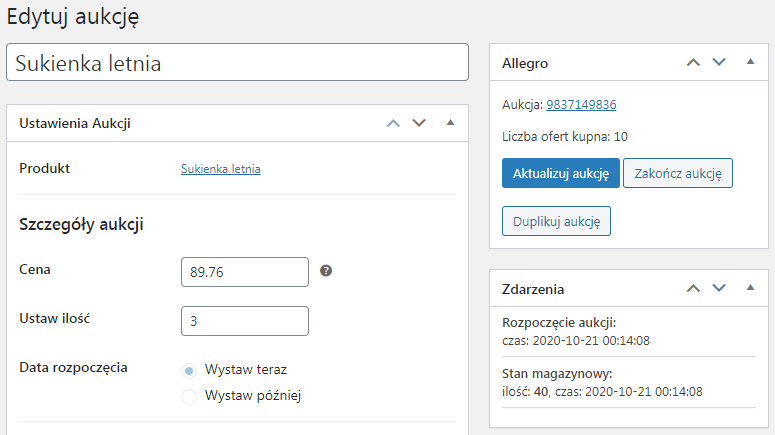Move Ustawienia Aukcji panel down

(x=419, y=123)
